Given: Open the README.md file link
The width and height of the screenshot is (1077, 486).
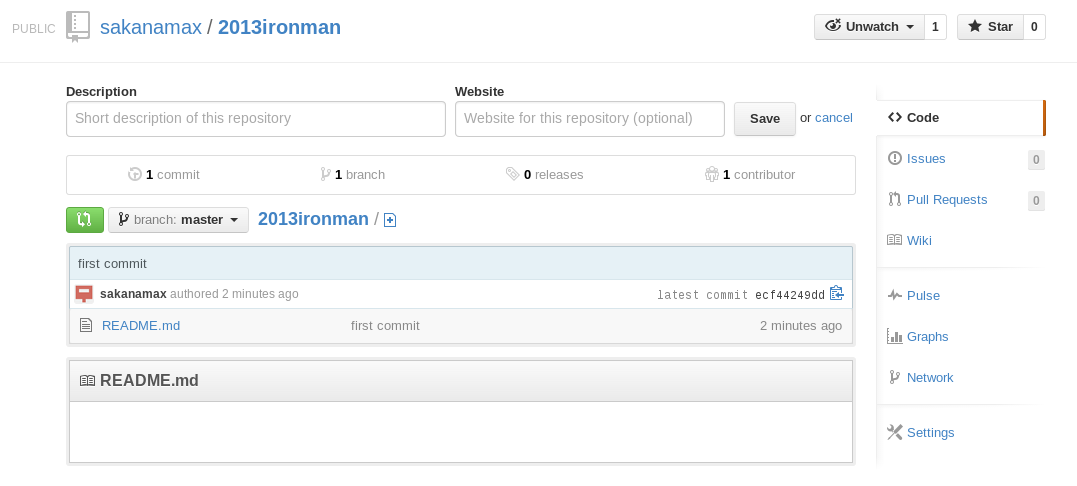Looking at the screenshot, I should (141, 325).
